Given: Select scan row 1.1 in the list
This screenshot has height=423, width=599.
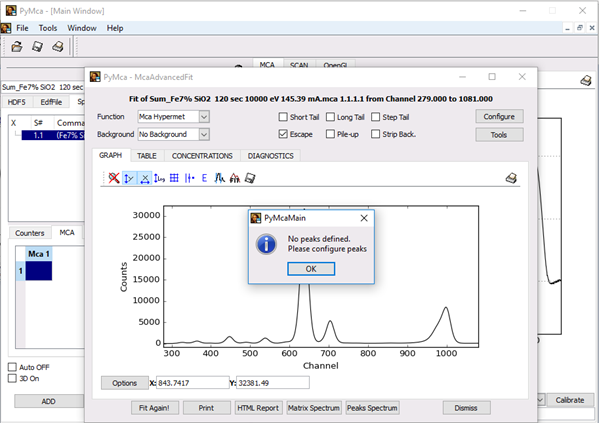Looking at the screenshot, I should click(53, 135).
